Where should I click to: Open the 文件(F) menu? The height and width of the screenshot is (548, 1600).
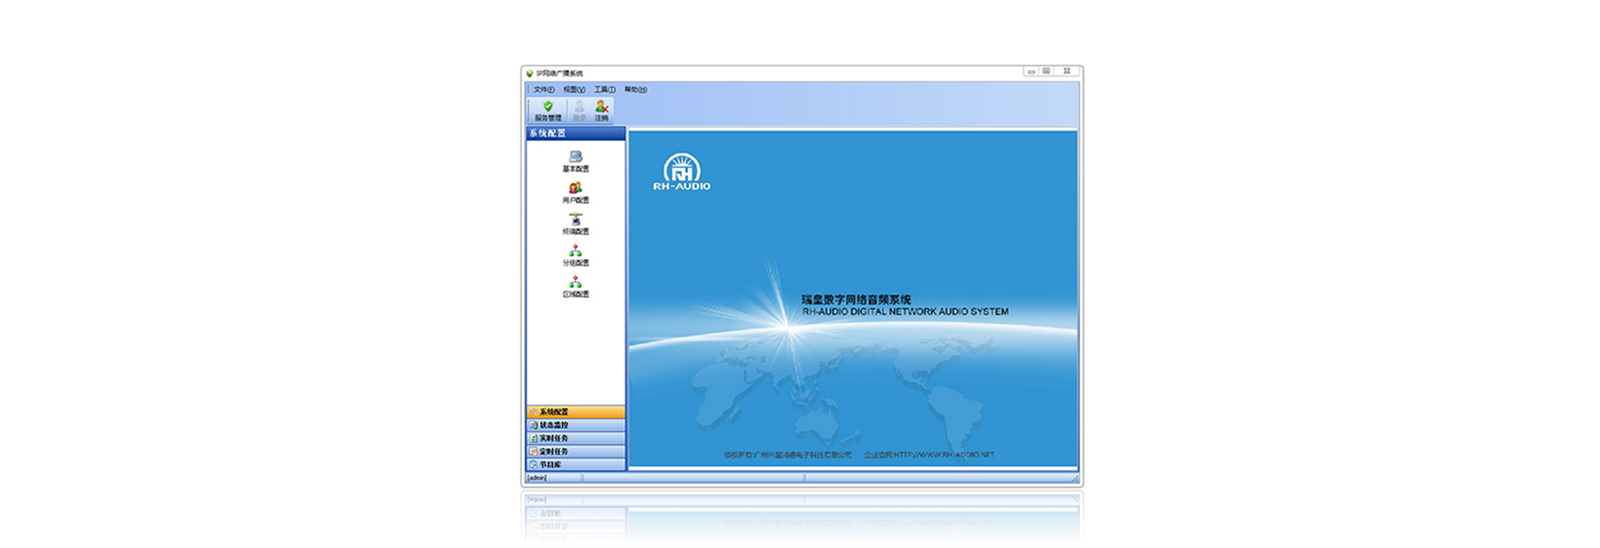pyautogui.click(x=544, y=89)
